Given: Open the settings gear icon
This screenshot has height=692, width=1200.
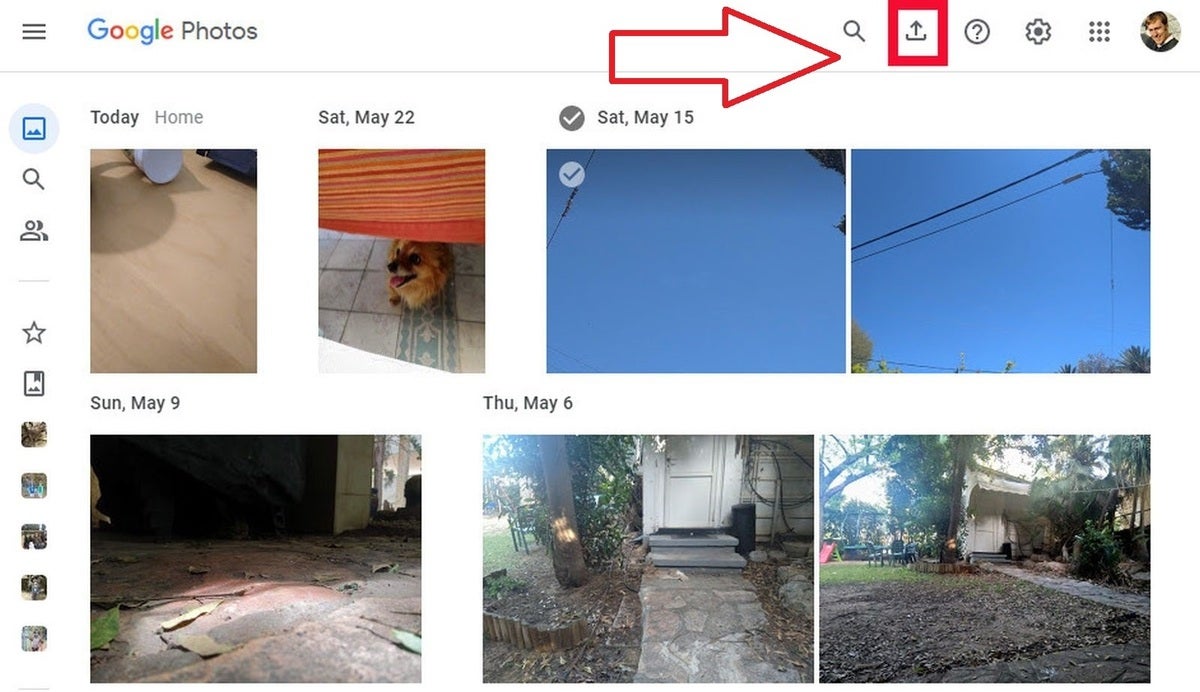Looking at the screenshot, I should click(x=1038, y=32).
